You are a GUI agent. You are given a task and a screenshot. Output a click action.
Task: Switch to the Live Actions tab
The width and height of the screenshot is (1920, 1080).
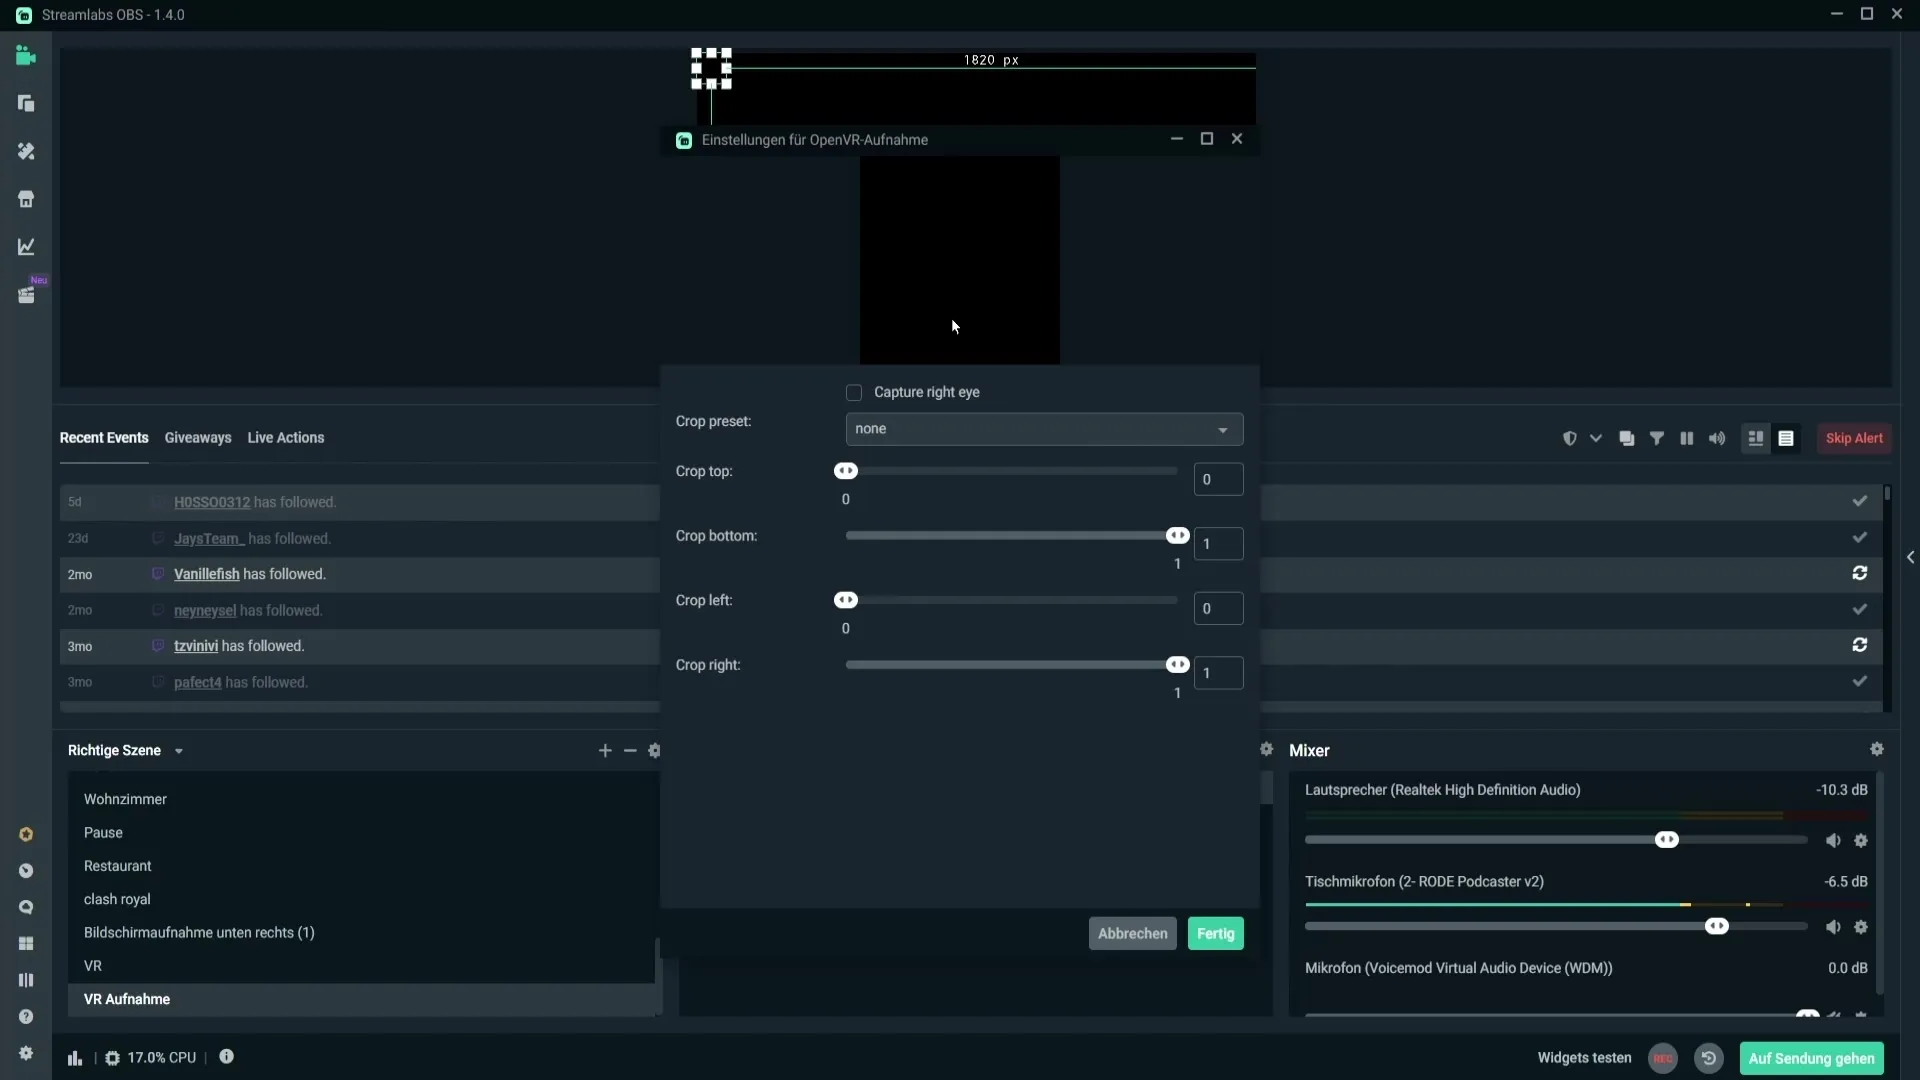click(286, 438)
